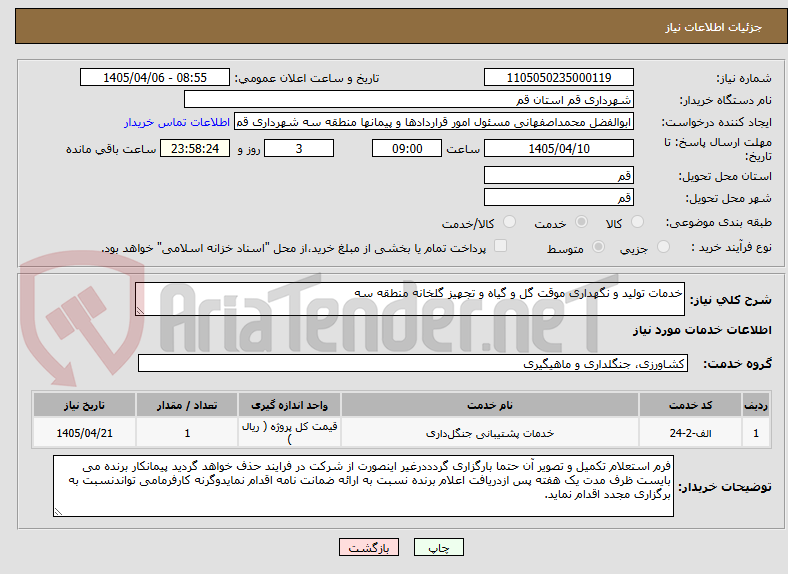
Task: Click the requester field ابوالفضل محمداصفهانی
Action: 434,122
